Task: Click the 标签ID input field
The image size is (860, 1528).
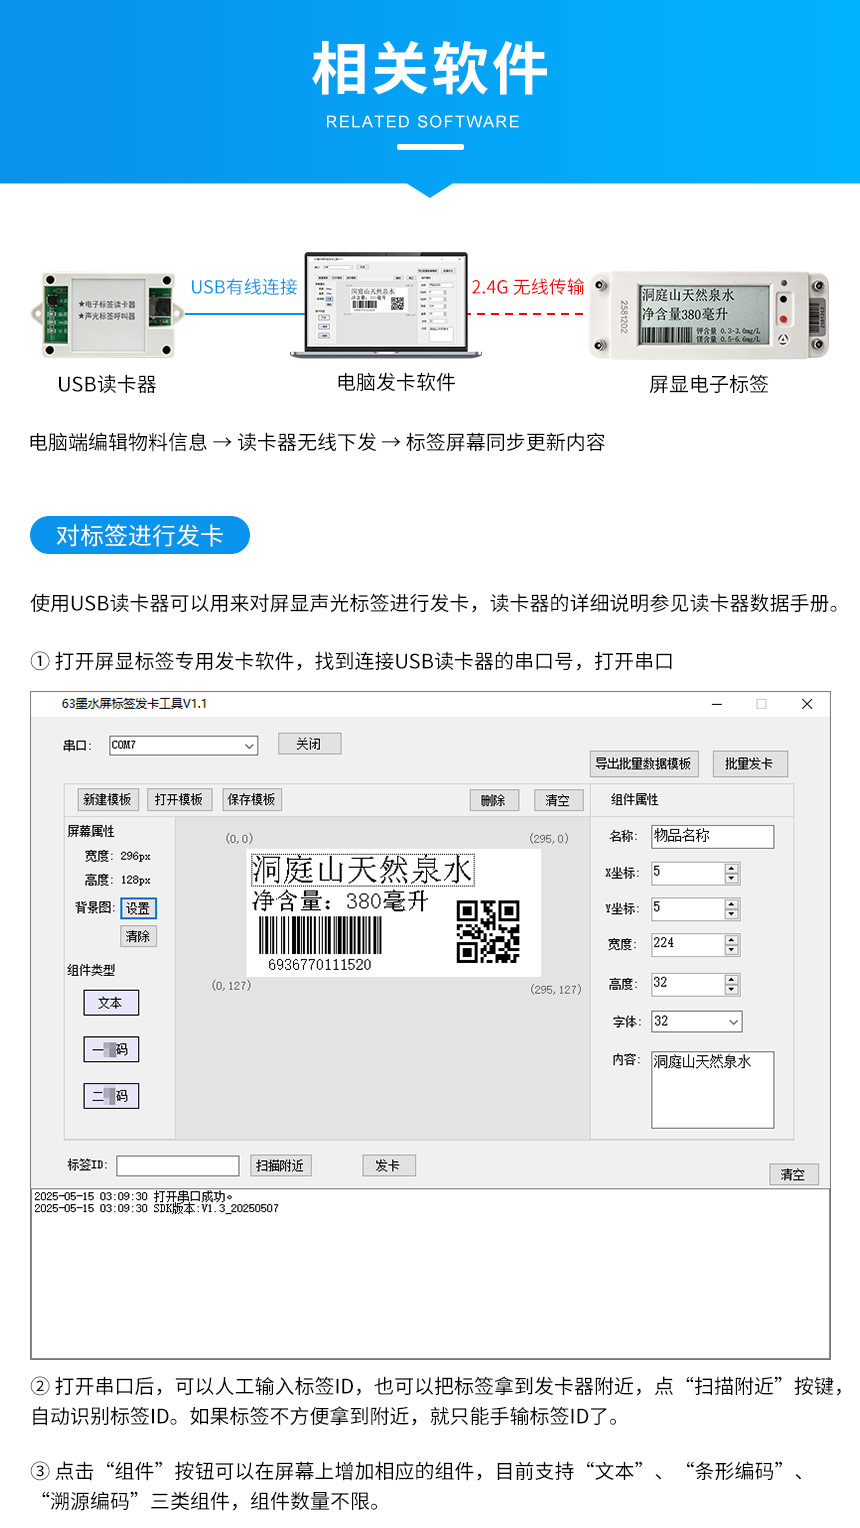Action: point(178,1166)
